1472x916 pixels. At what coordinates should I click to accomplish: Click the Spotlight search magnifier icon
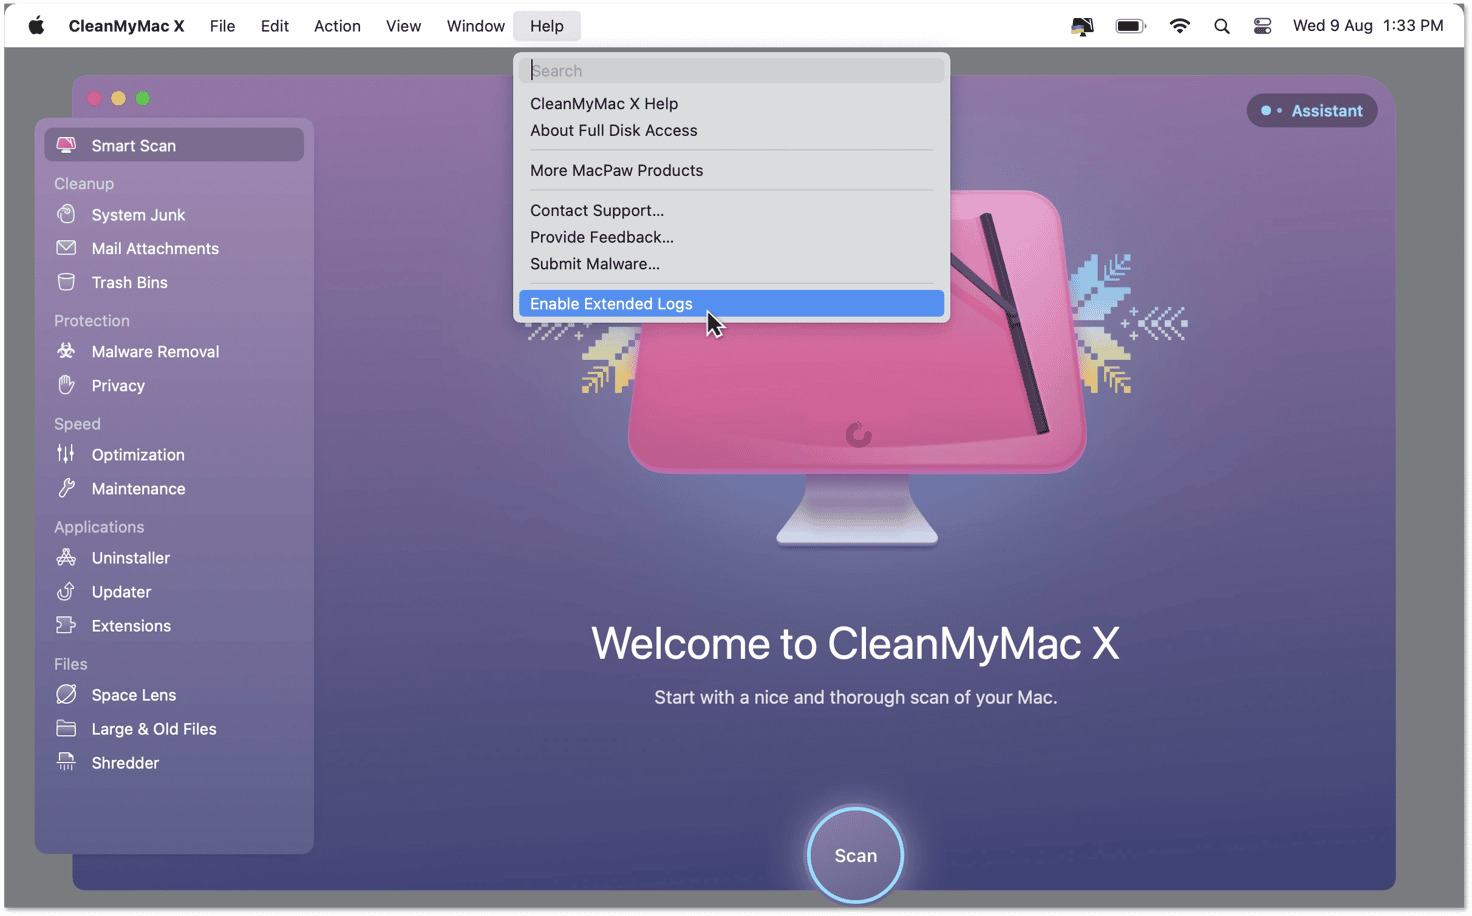pyautogui.click(x=1221, y=26)
